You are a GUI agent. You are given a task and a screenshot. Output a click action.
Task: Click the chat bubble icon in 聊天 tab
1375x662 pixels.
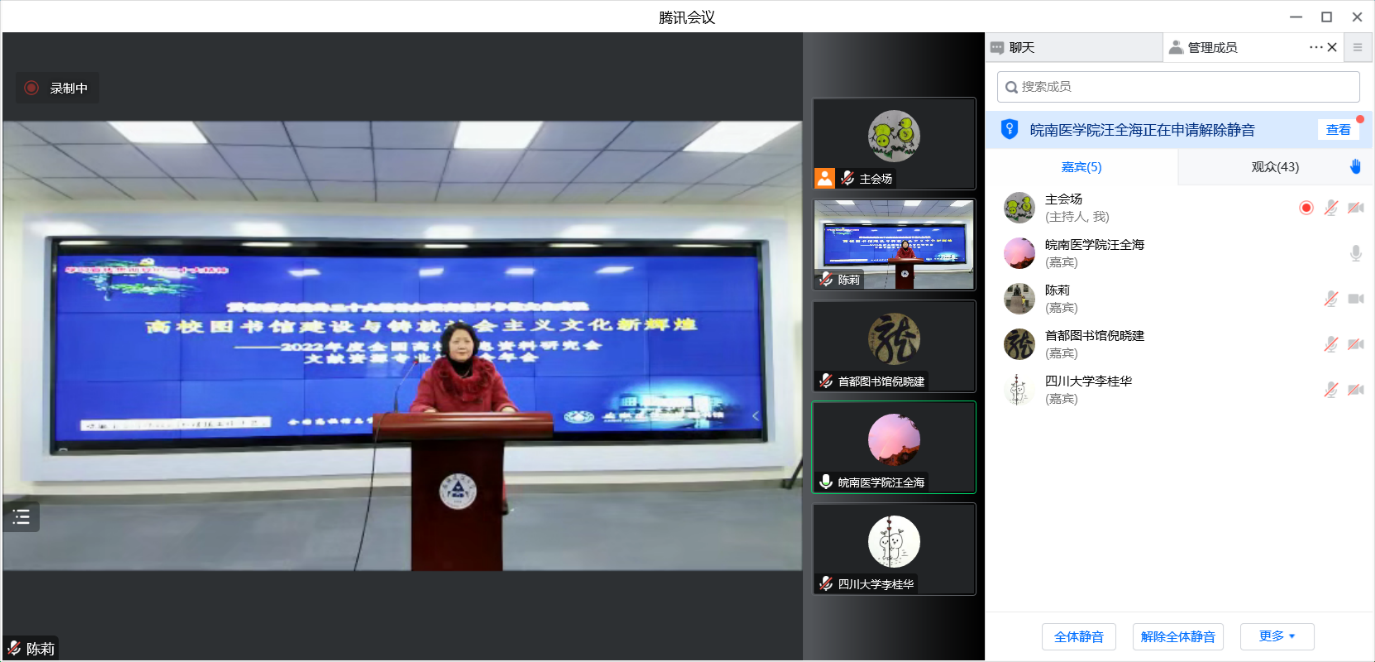(997, 47)
